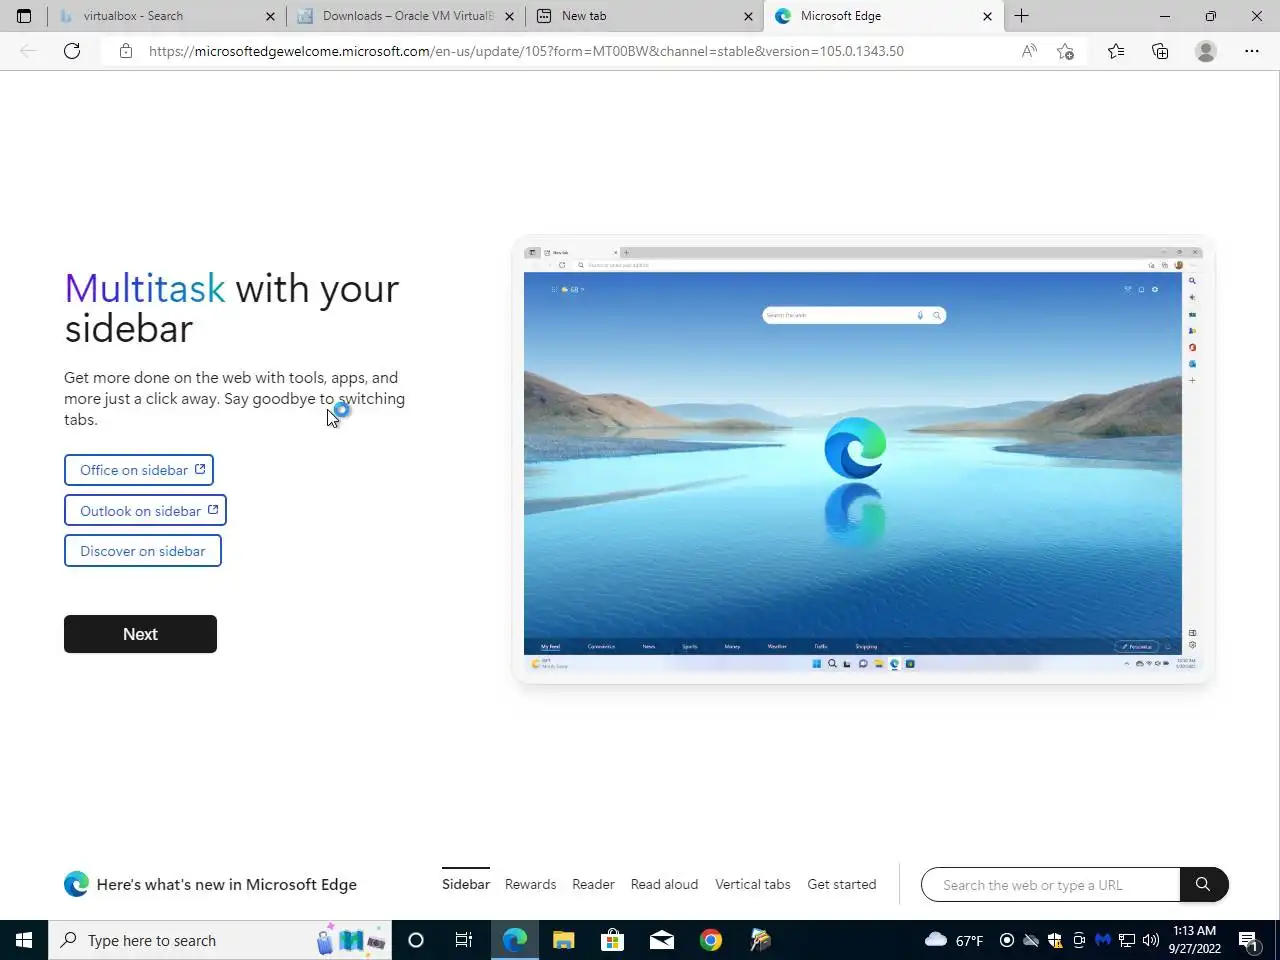
Task: Open Cortana from the taskbar
Action: coord(416,940)
